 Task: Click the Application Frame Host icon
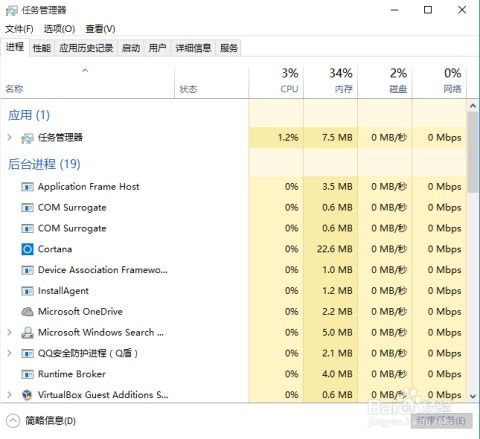[27, 187]
